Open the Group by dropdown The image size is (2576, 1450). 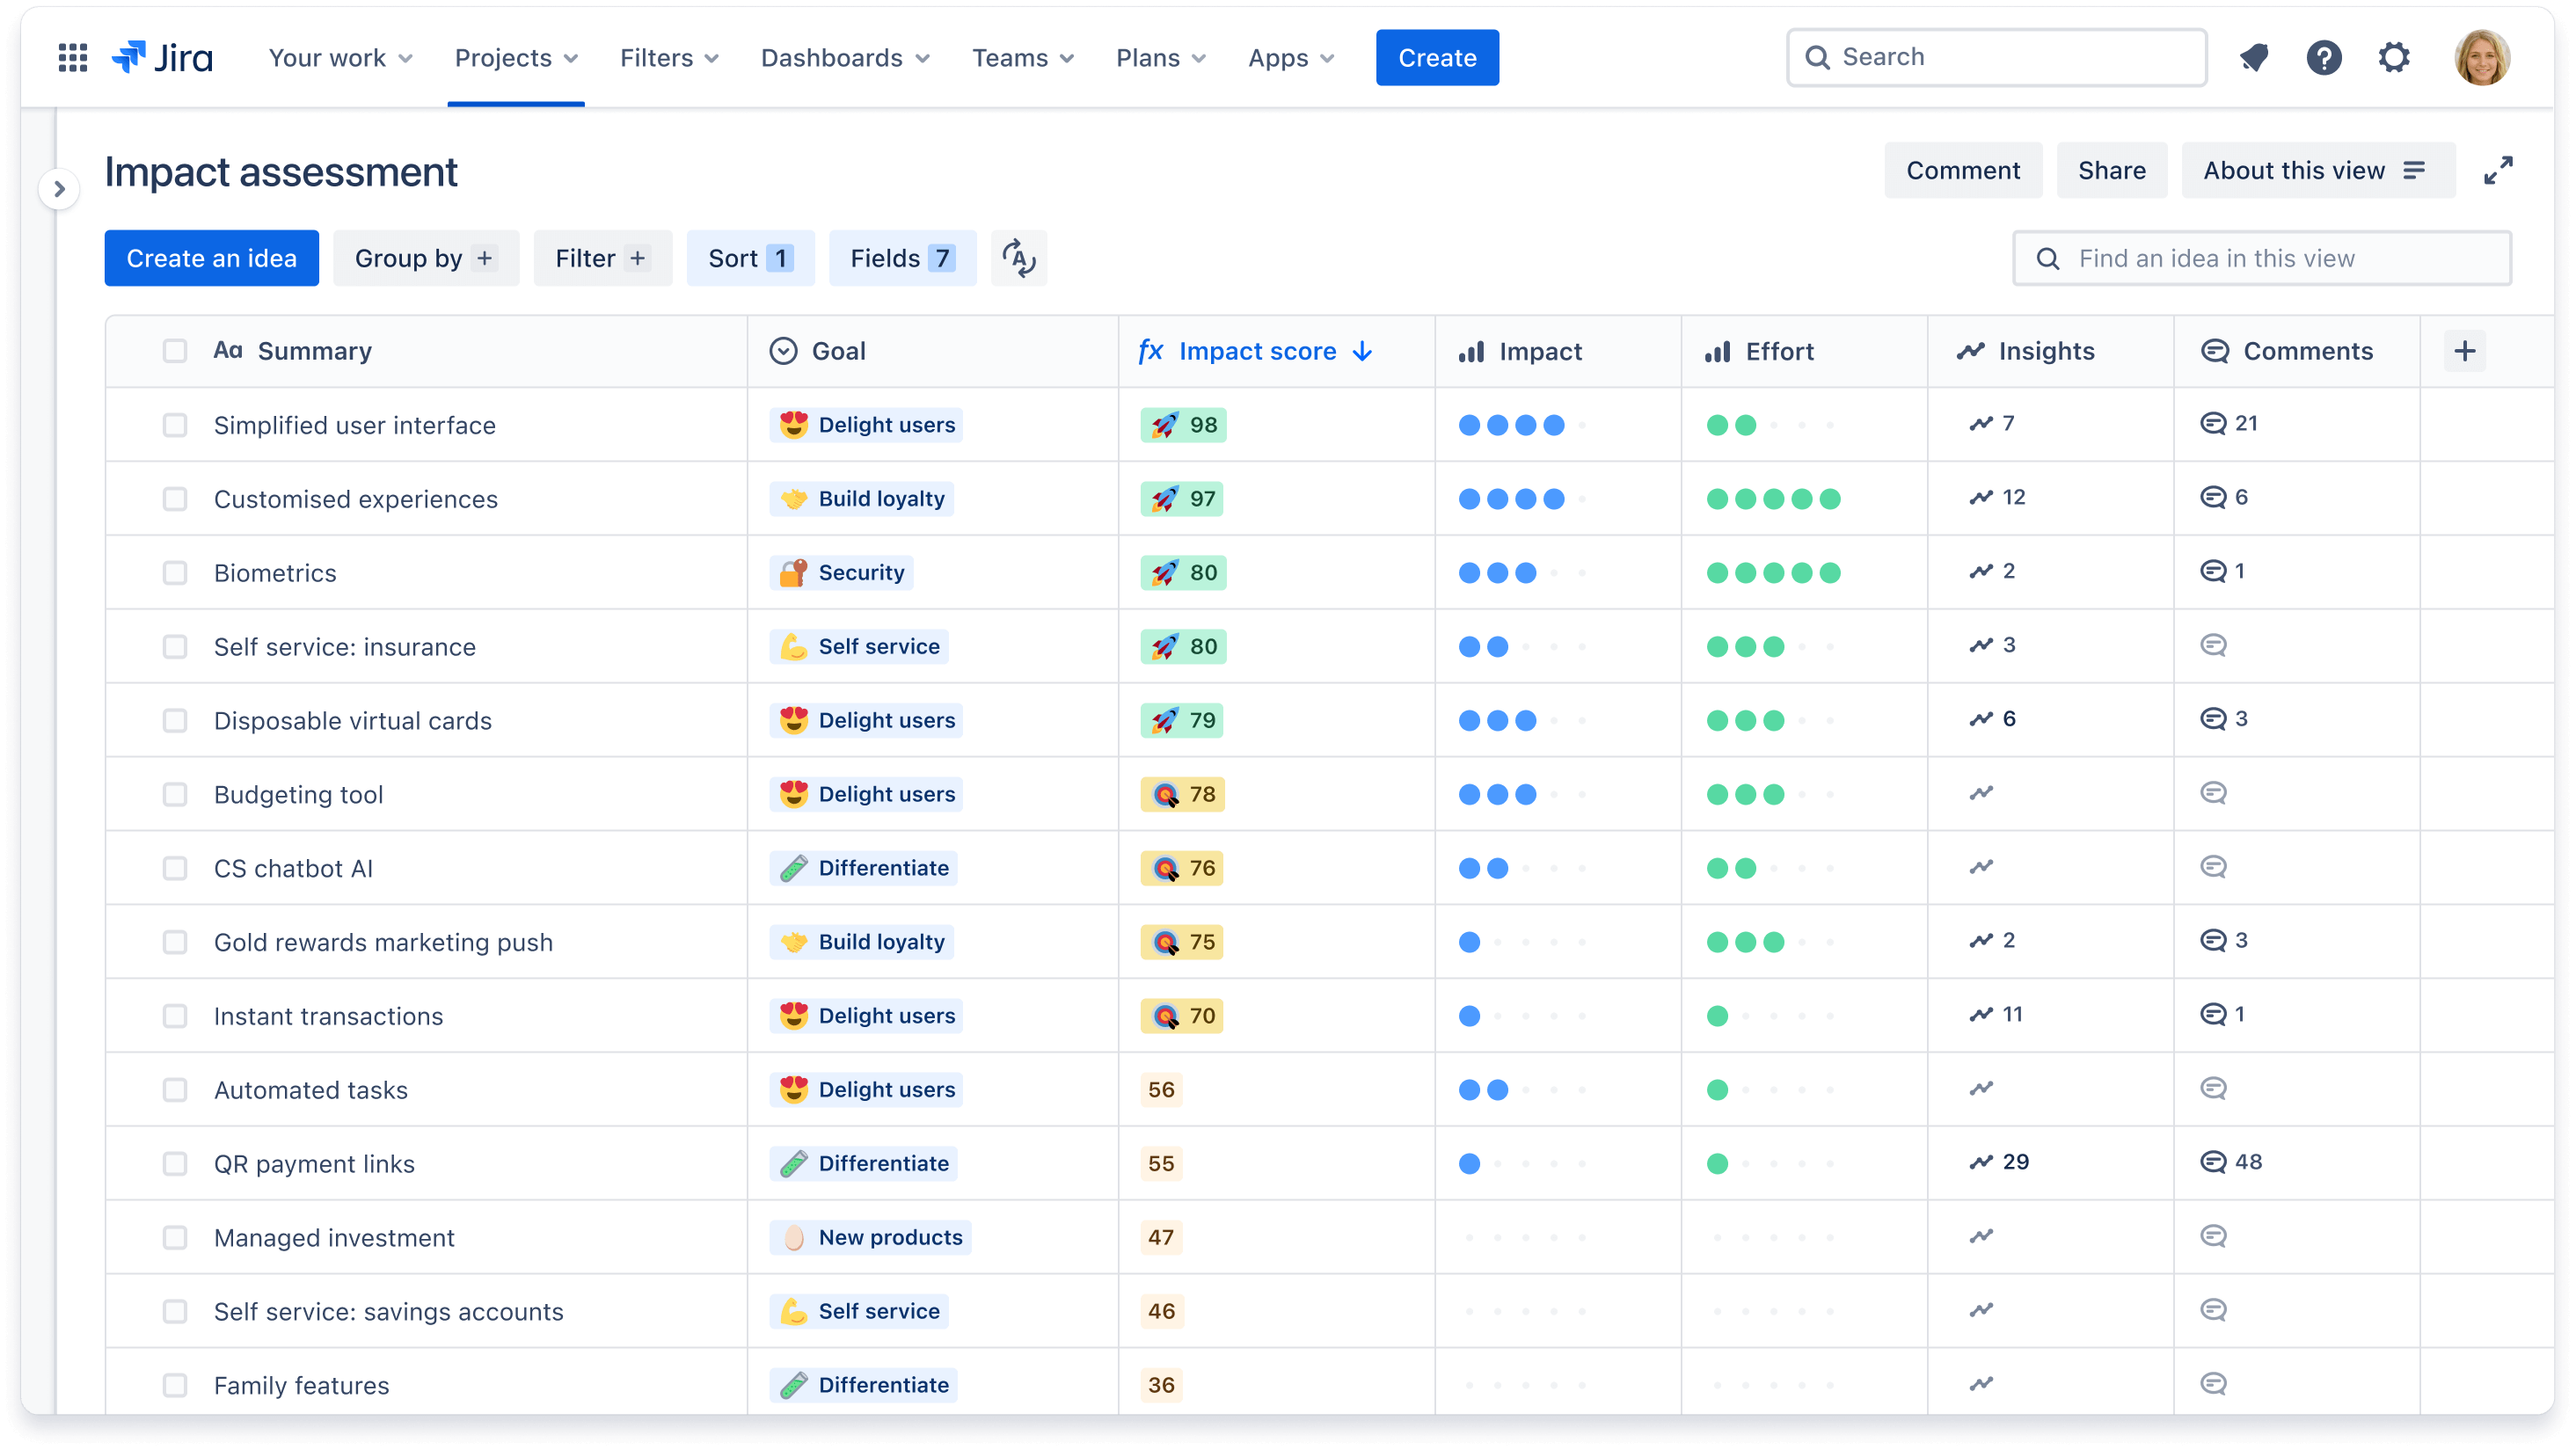tap(423, 259)
